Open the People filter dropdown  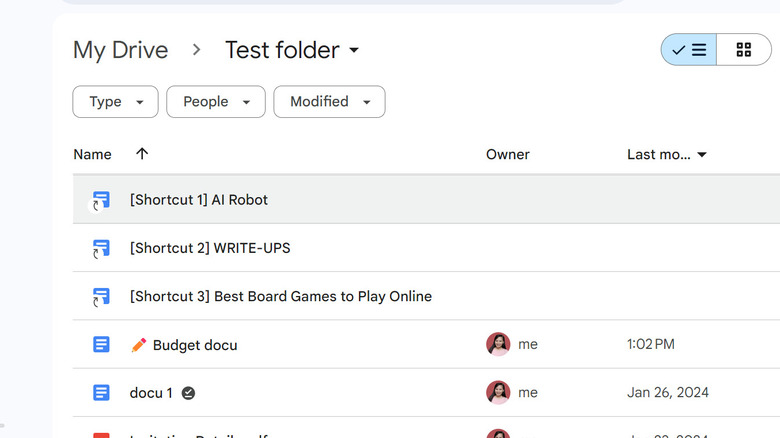coord(216,102)
